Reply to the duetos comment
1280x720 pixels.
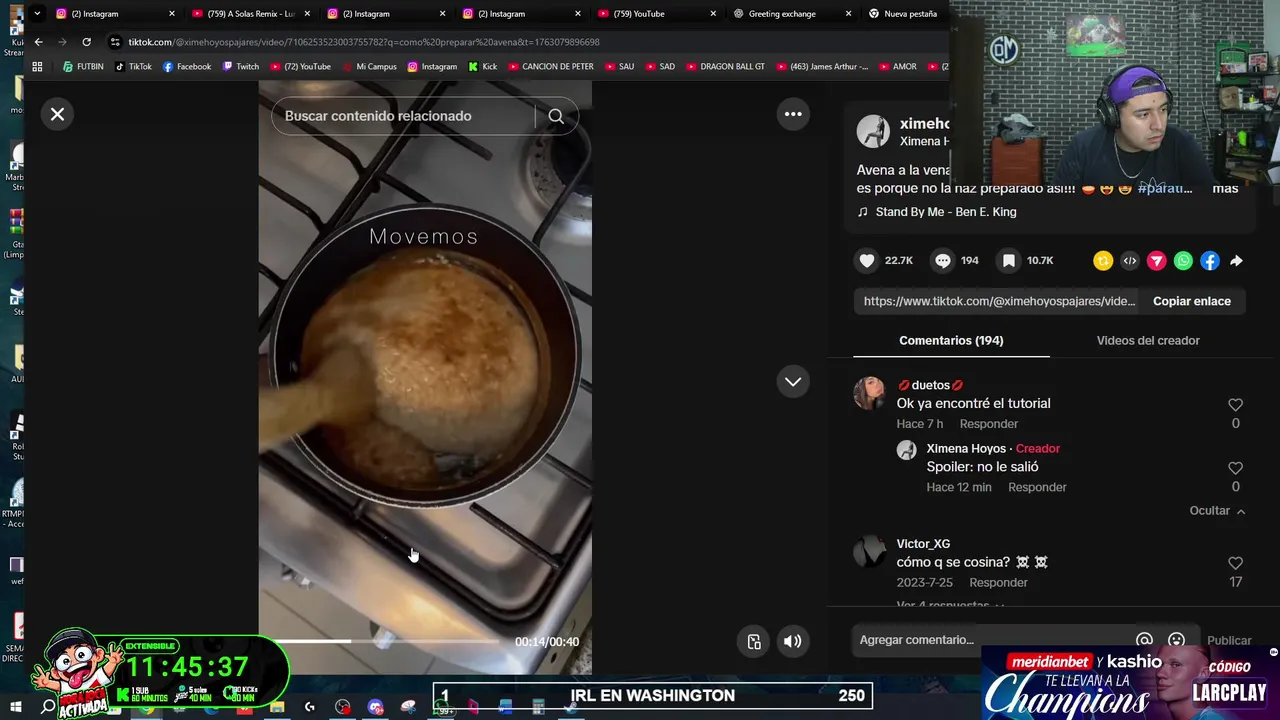click(x=988, y=424)
